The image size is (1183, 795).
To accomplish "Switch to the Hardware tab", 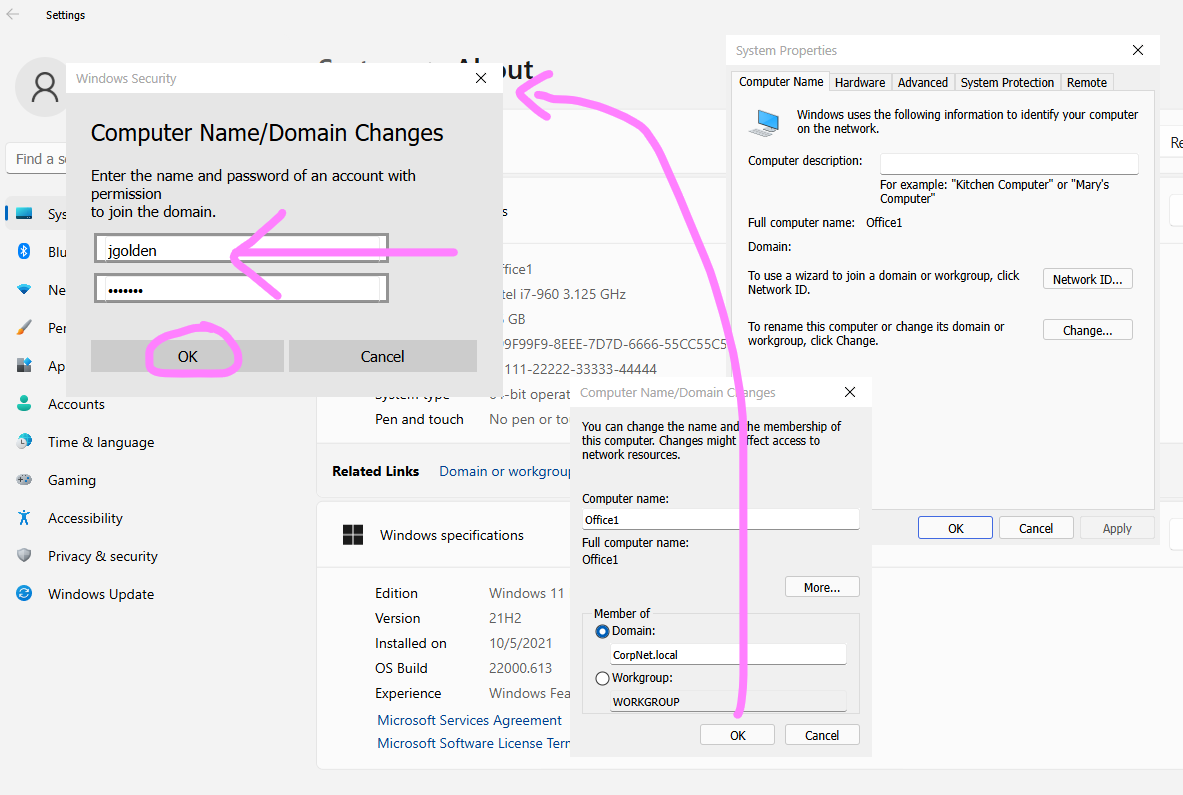I will (860, 82).
